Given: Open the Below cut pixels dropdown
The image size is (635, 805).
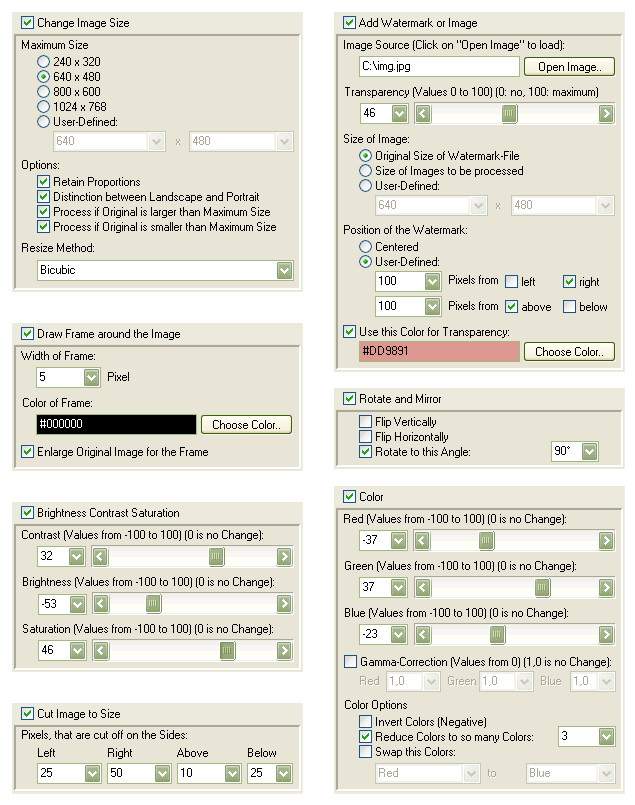Looking at the screenshot, I should pyautogui.click(x=284, y=774).
